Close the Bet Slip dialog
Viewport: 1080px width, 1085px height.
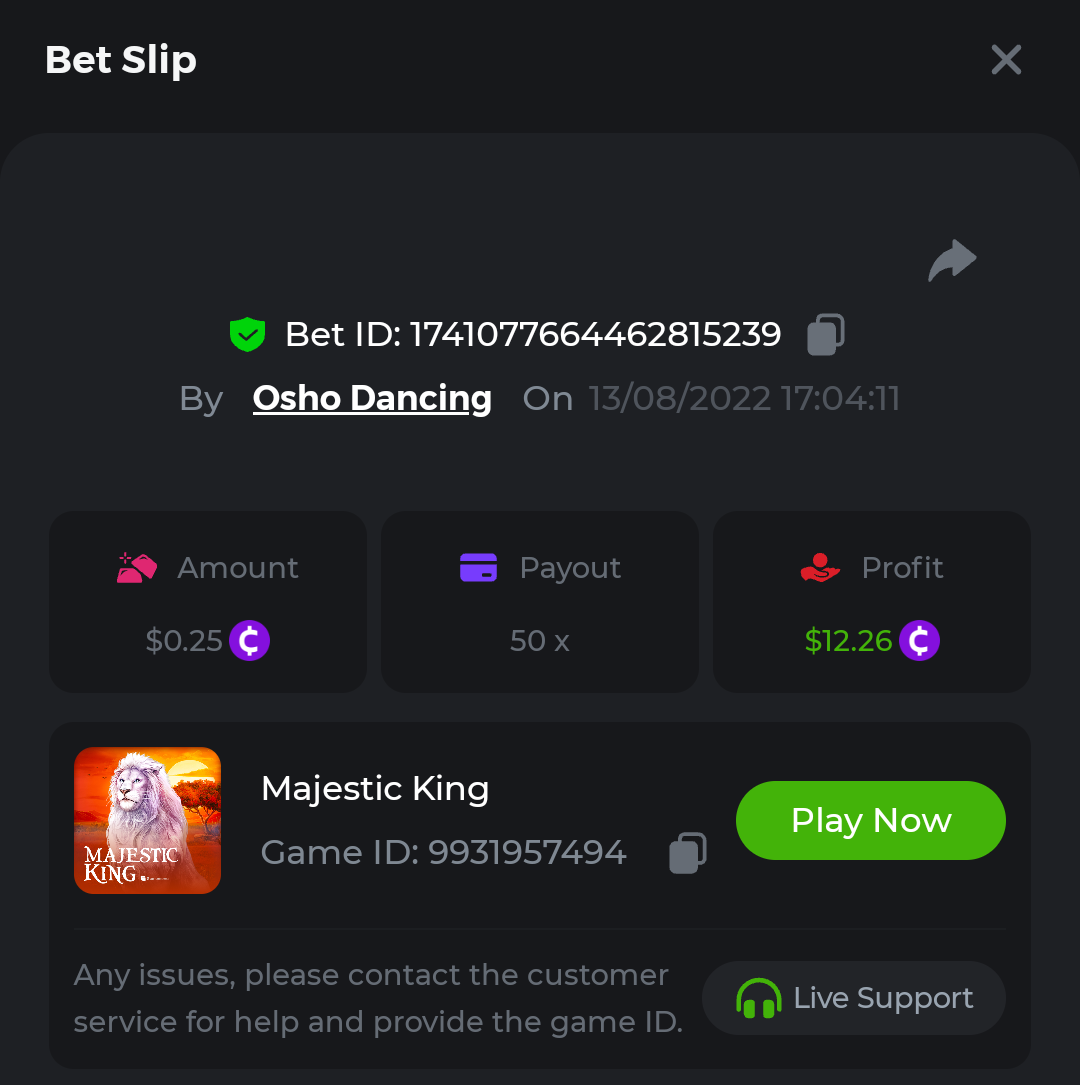click(x=1006, y=60)
